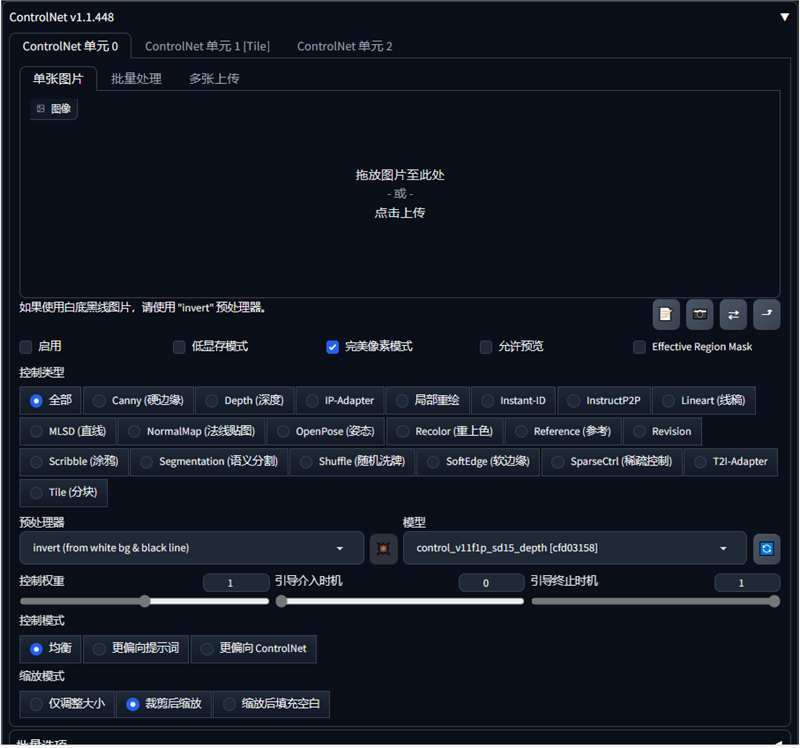The height and width of the screenshot is (748, 800).
Task: Run the preprocessor with the explosion icon
Action: pyautogui.click(x=383, y=548)
